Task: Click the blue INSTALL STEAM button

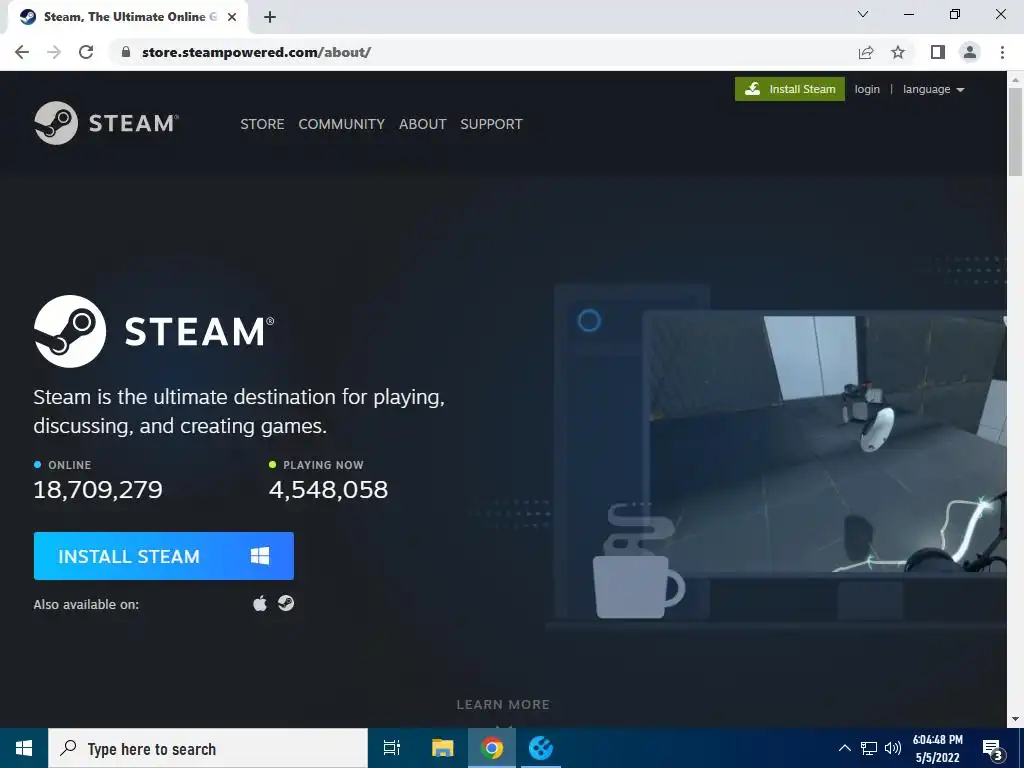Action: [x=164, y=556]
